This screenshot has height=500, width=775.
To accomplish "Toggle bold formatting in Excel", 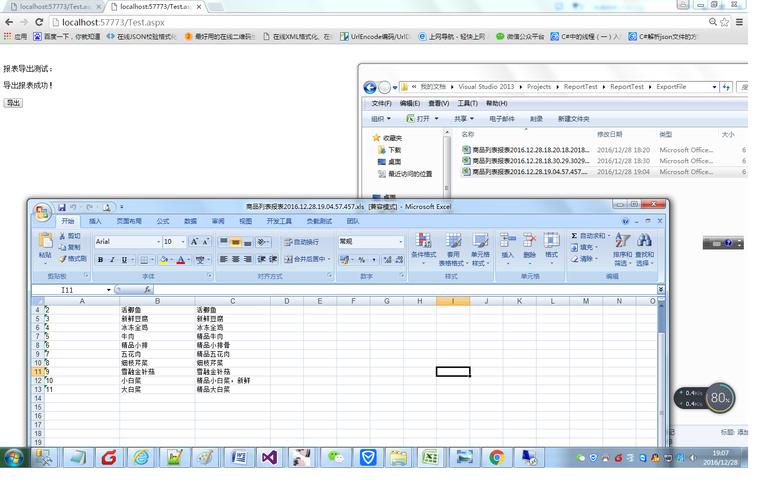I will [x=100, y=259].
